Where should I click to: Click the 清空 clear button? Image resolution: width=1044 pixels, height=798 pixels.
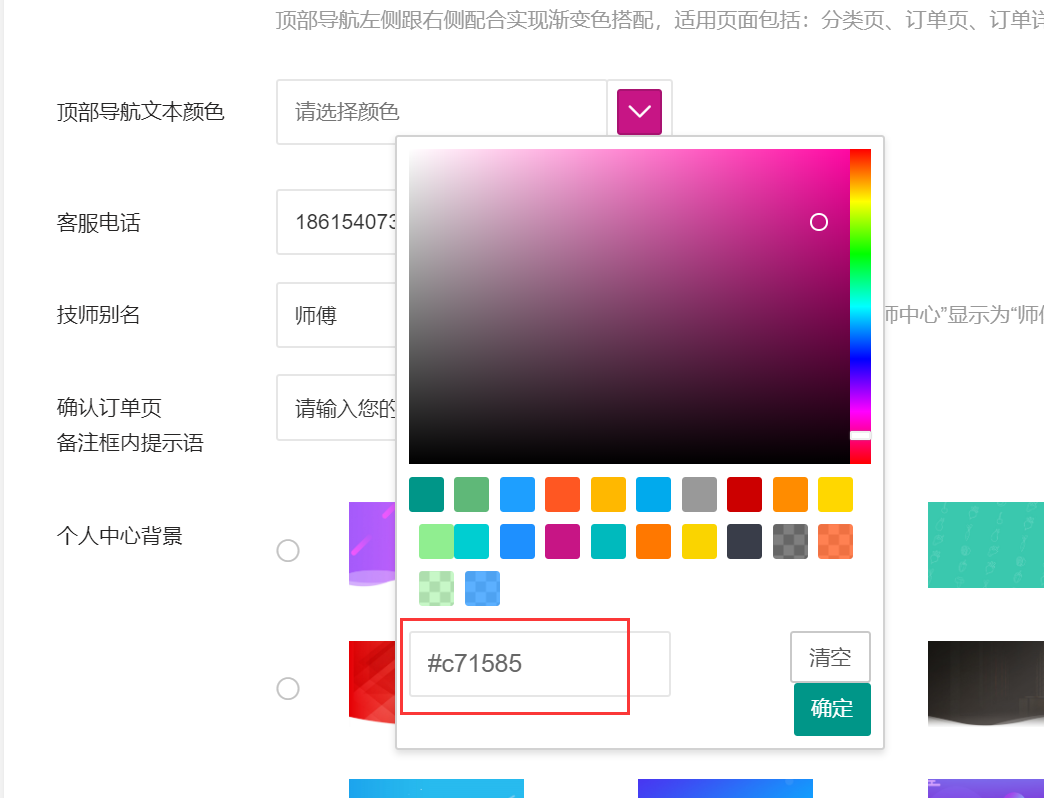tap(830, 657)
